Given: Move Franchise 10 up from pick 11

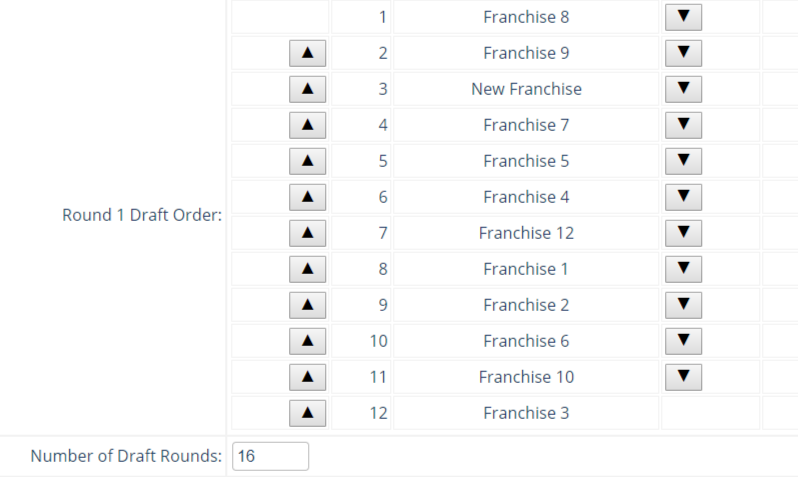Looking at the screenshot, I should pyautogui.click(x=307, y=377).
